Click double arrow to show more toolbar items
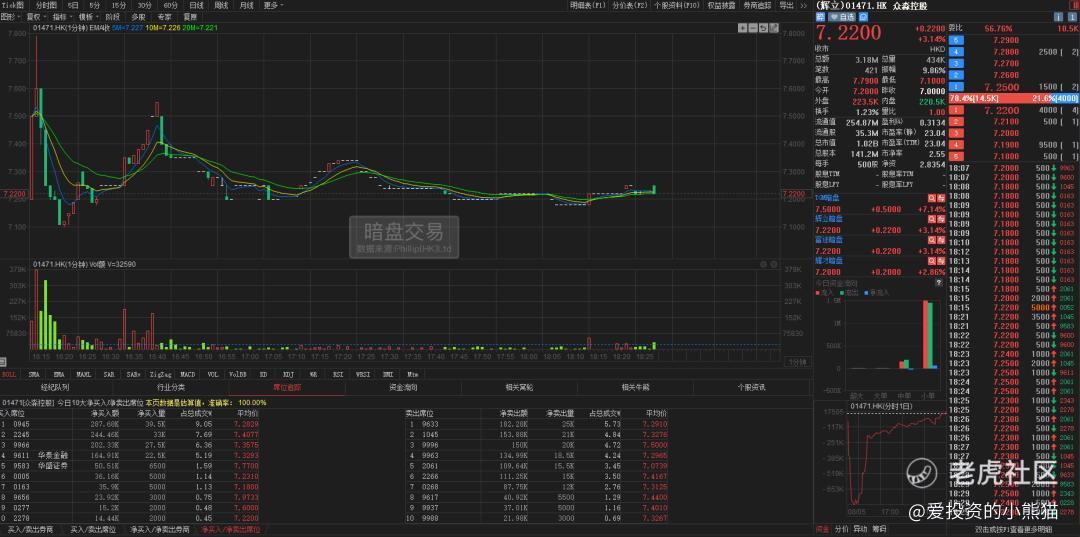The image size is (1080, 537). pyautogui.click(x=803, y=6)
